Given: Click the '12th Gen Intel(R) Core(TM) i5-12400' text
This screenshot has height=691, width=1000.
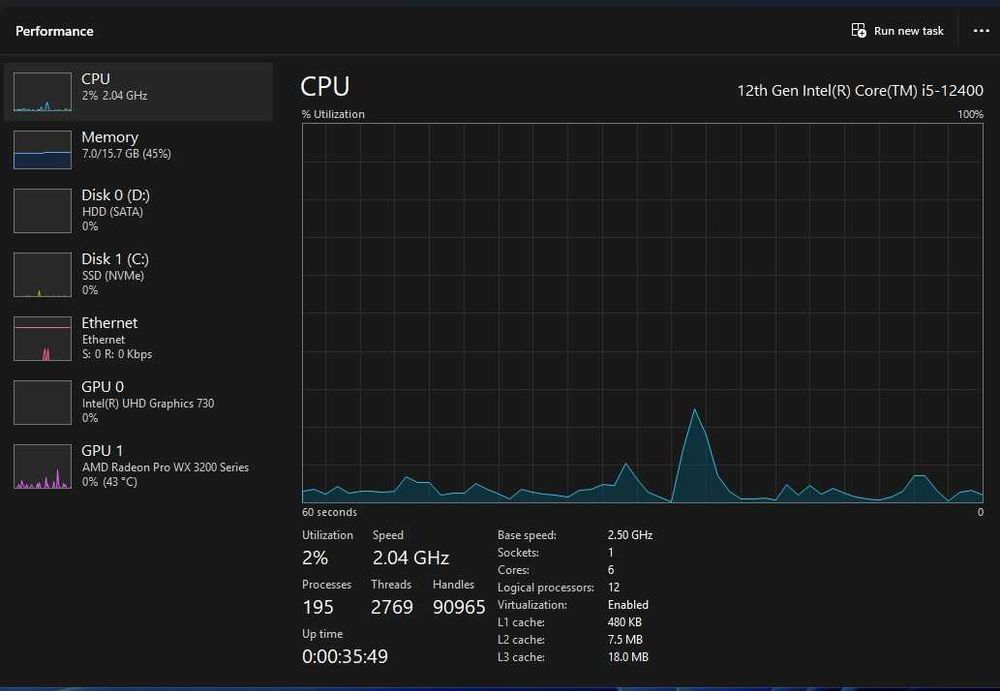Looking at the screenshot, I should (x=860, y=91).
